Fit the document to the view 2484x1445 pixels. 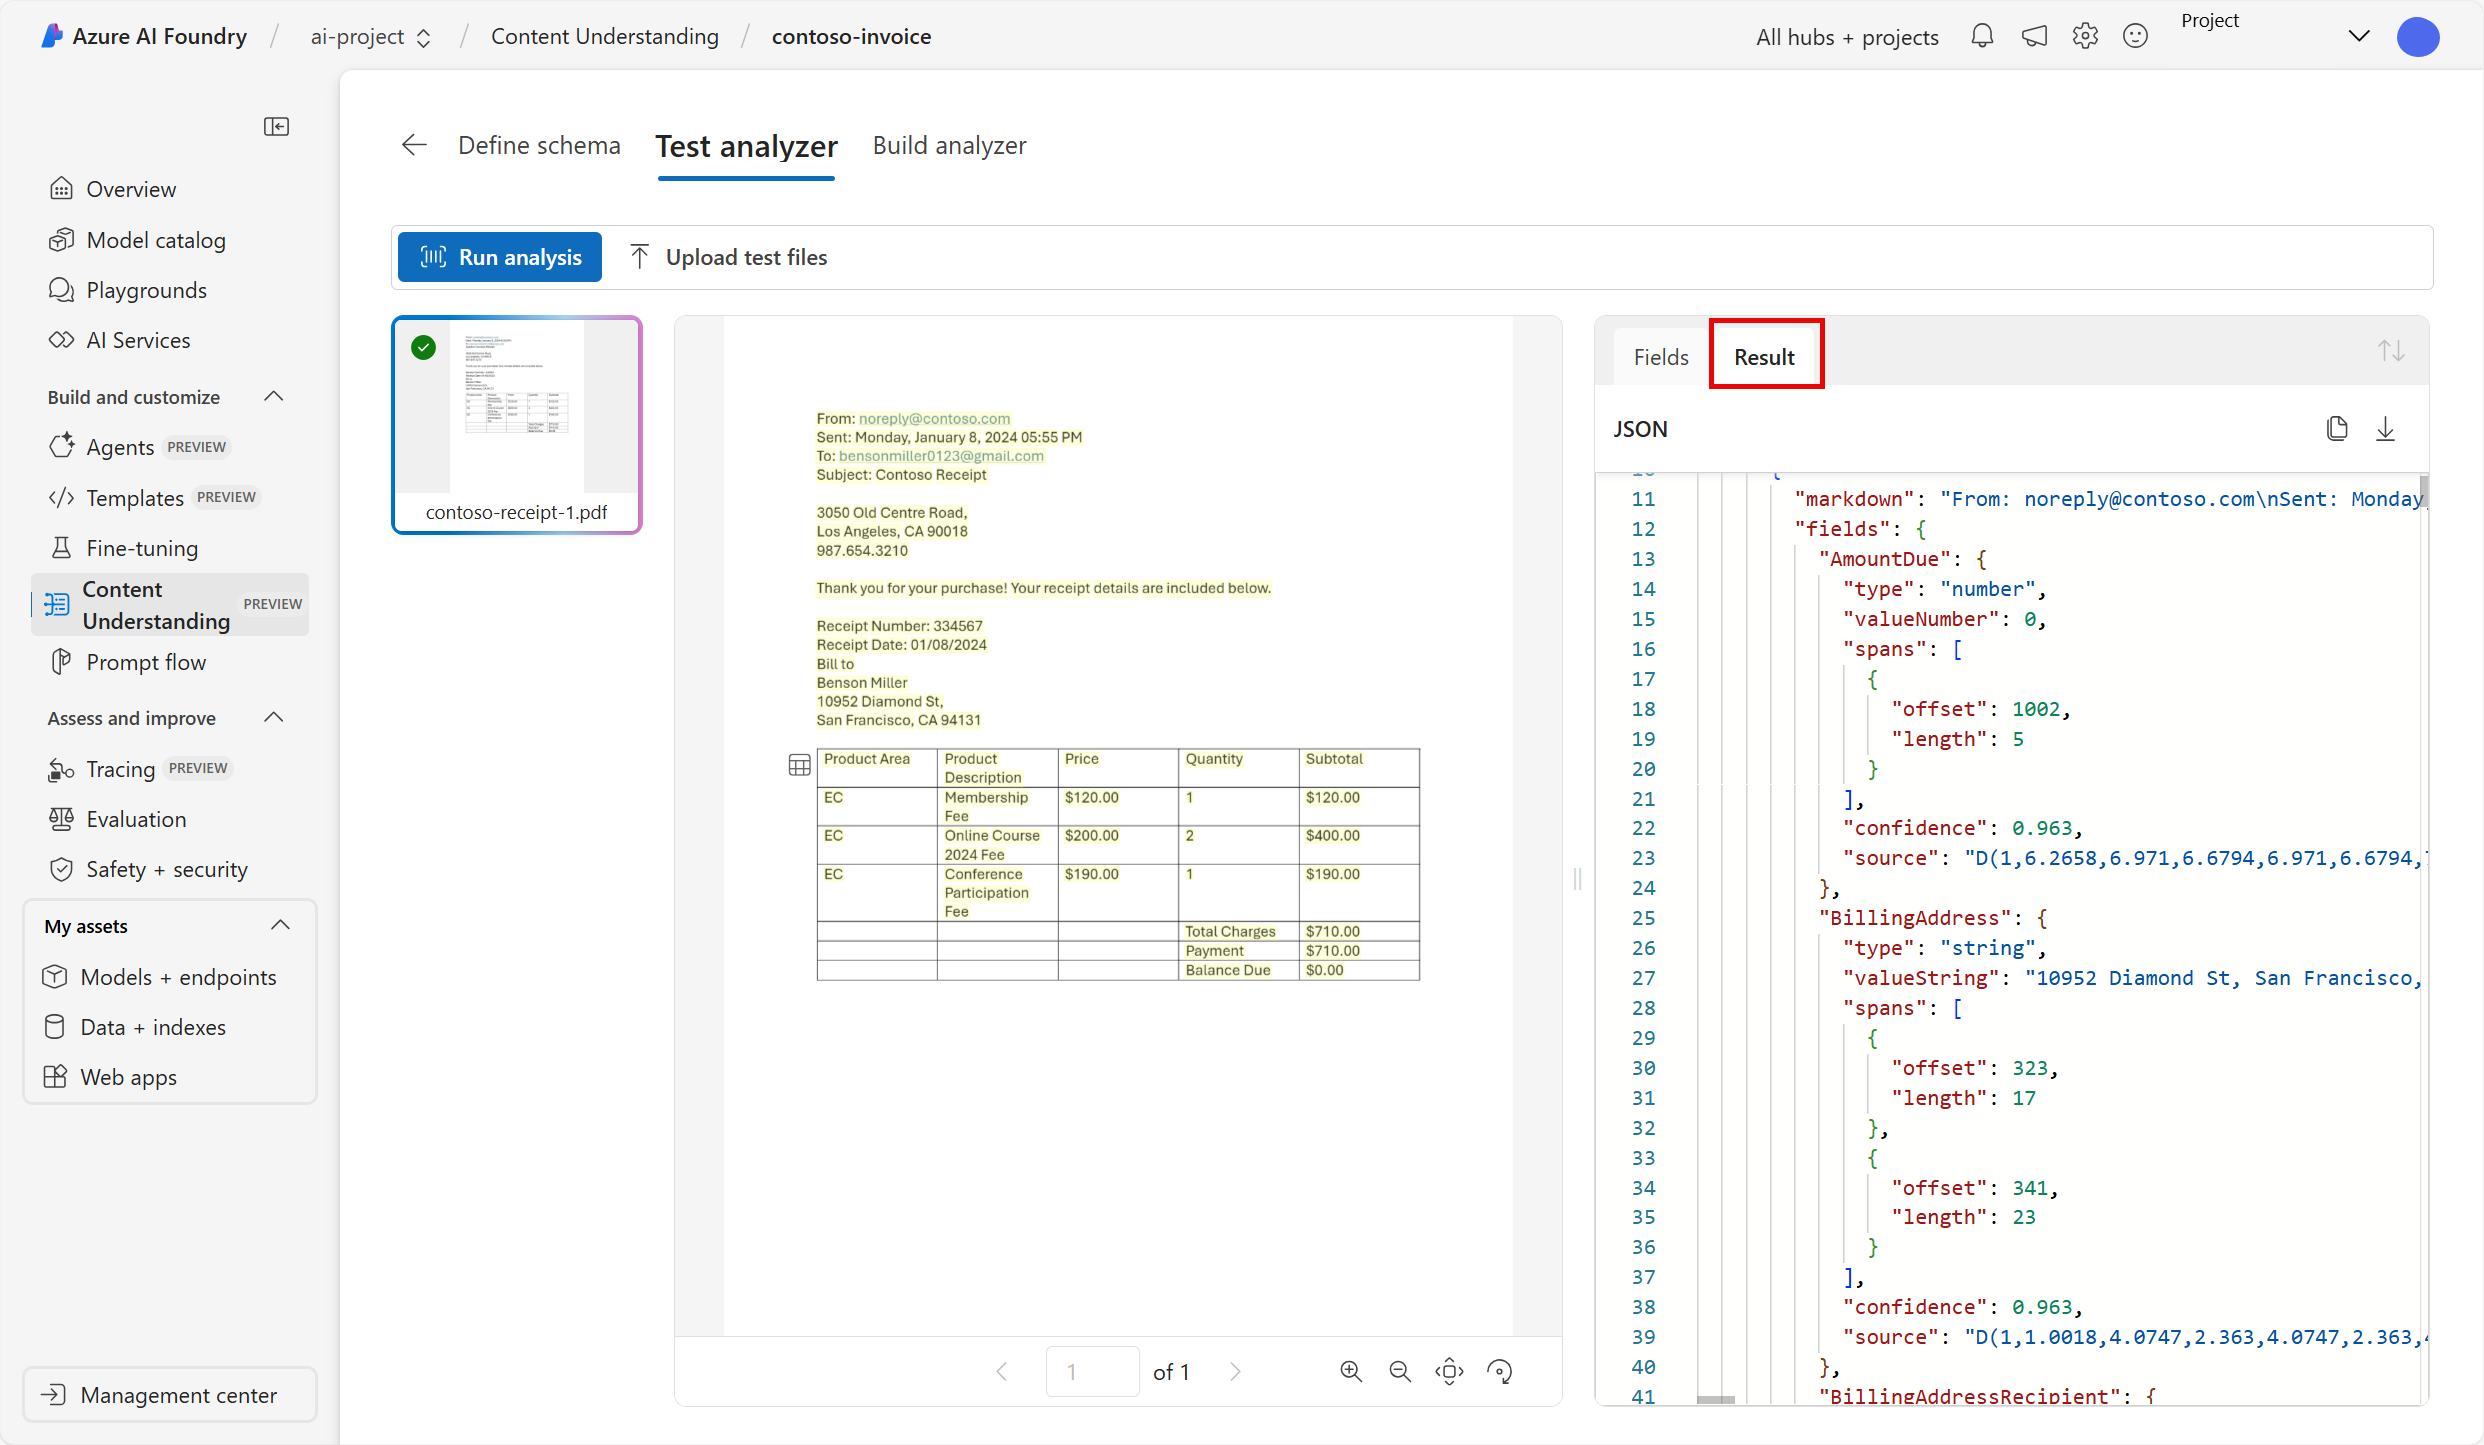(1449, 1371)
